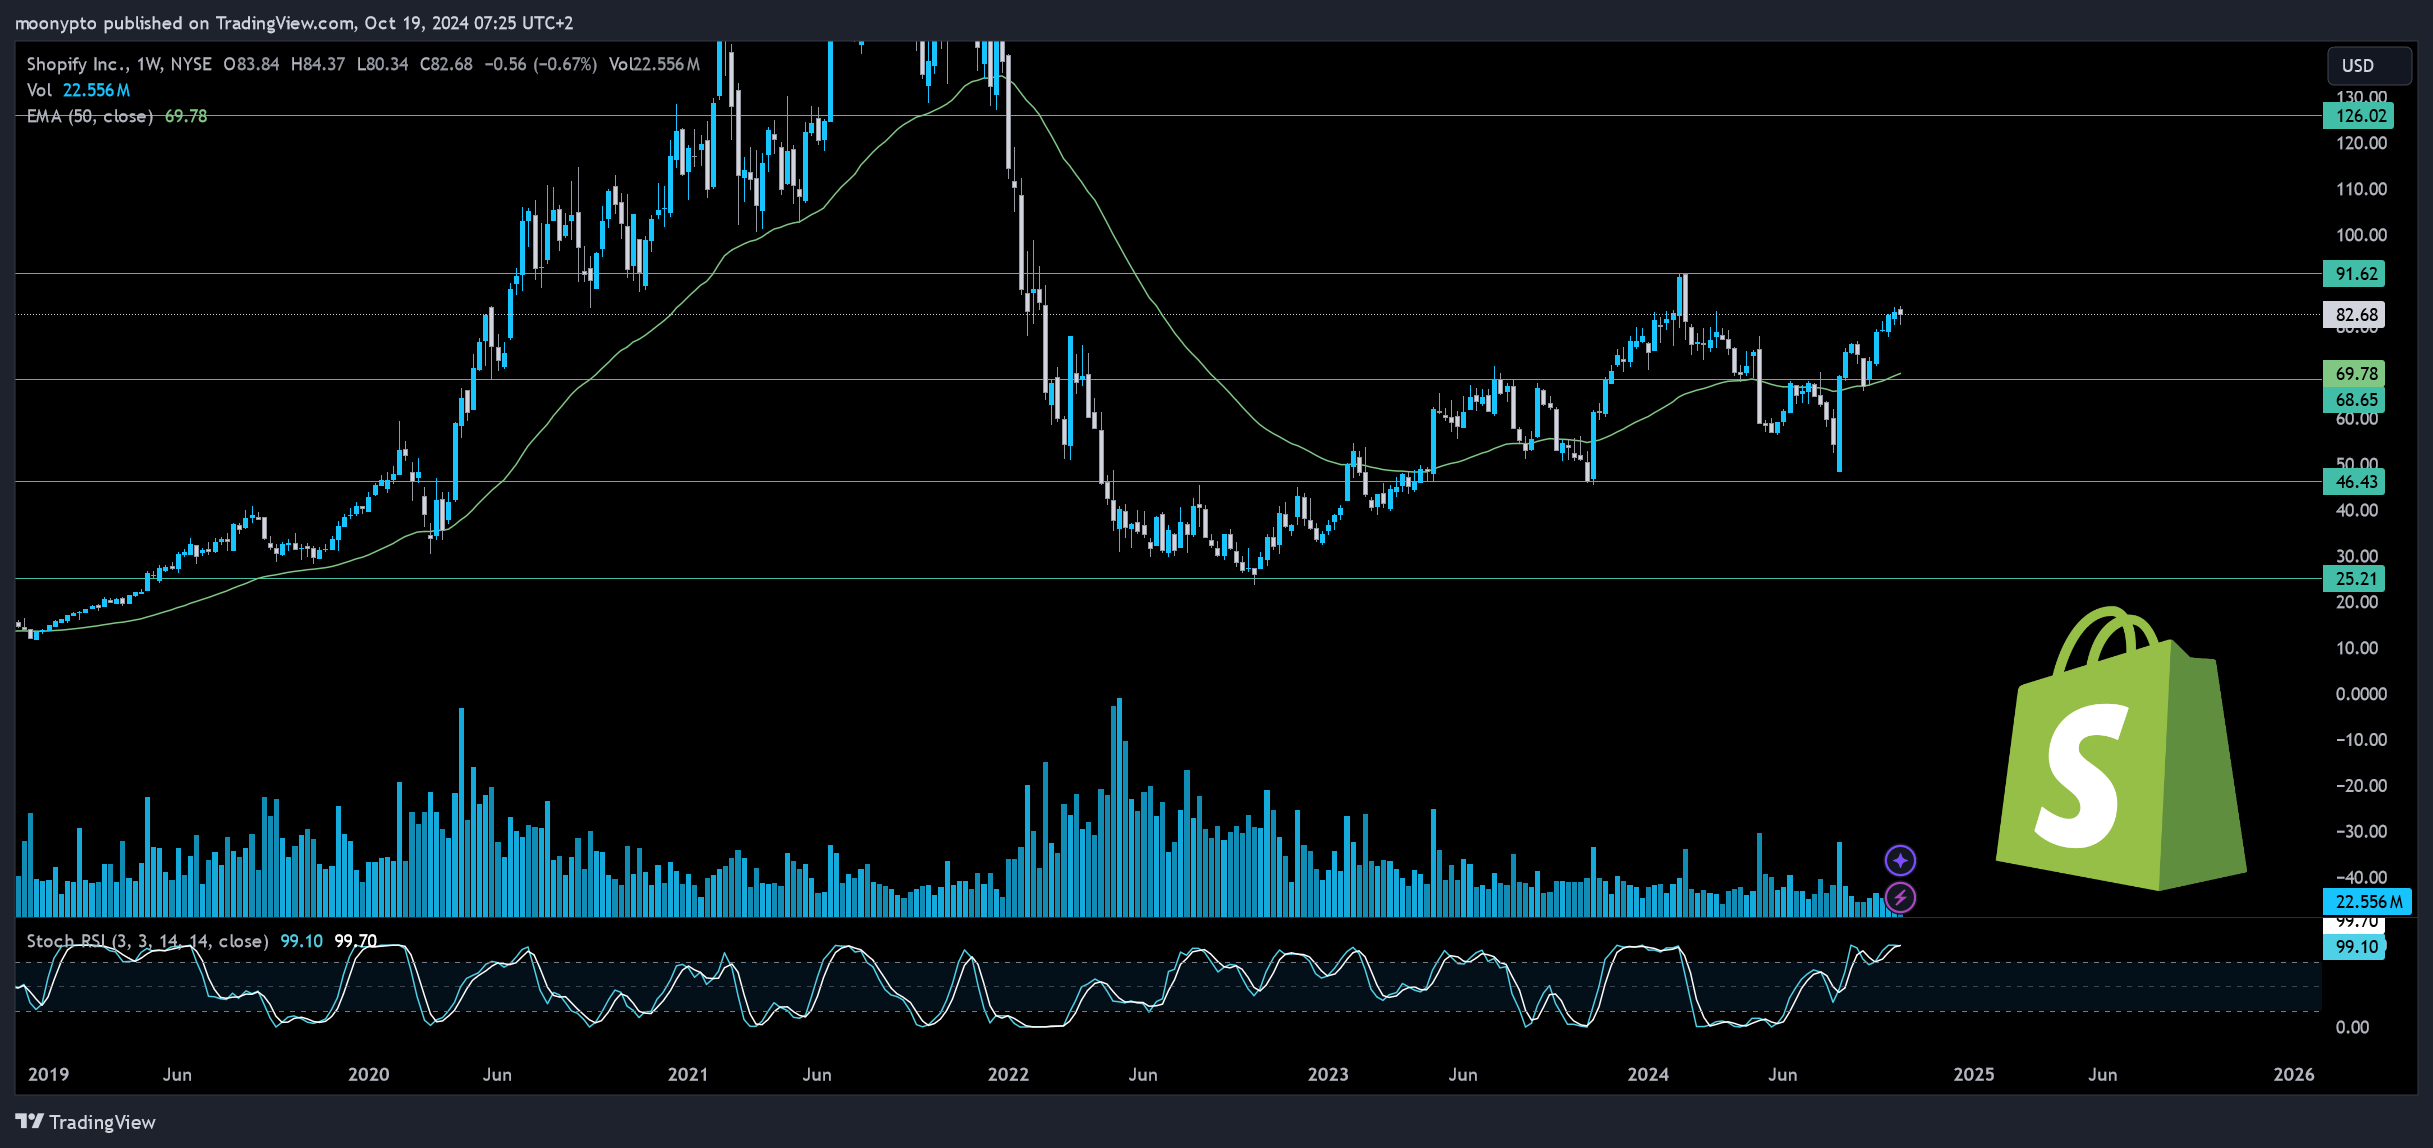
Task: Click the 2024 label on the time axis
Action: coord(1648,1074)
